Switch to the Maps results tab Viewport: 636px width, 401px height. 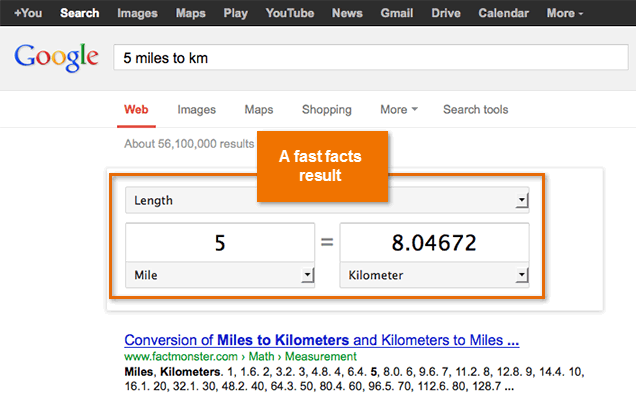259,109
